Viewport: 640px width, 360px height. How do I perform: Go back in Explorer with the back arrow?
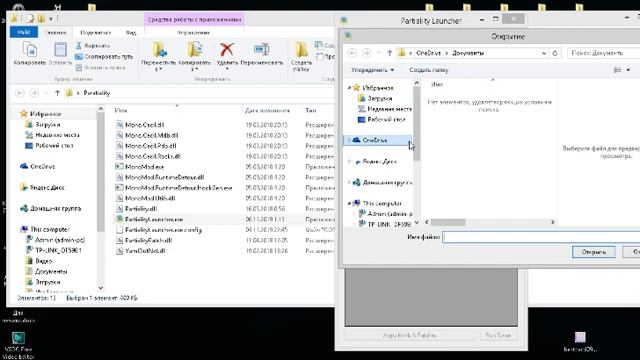pyautogui.click(x=20, y=93)
